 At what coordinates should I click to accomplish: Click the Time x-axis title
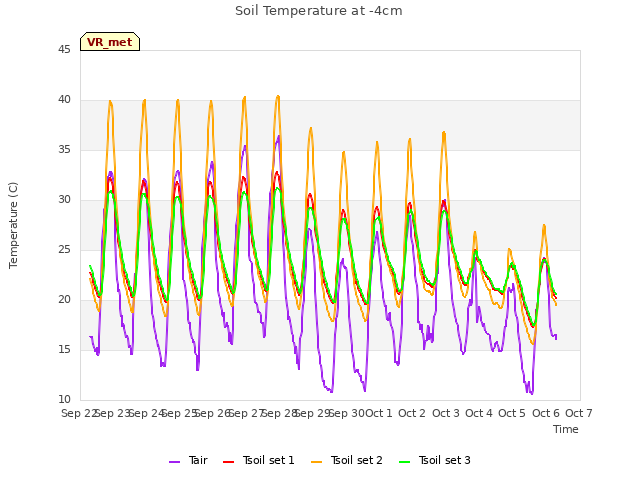(x=566, y=429)
